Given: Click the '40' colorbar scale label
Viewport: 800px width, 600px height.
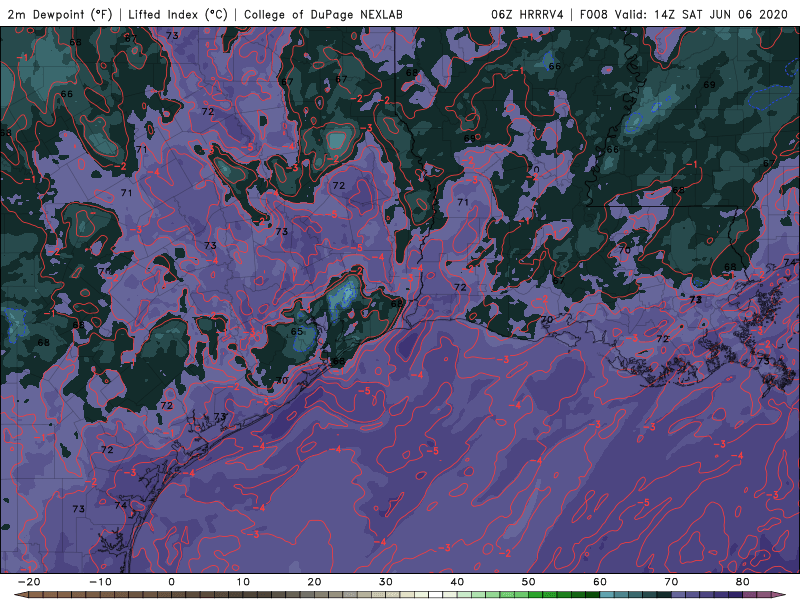Looking at the screenshot, I should pyautogui.click(x=457, y=582).
